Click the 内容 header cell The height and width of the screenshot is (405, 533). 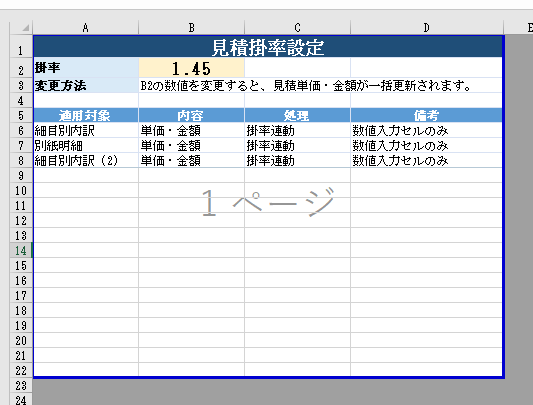point(191,115)
